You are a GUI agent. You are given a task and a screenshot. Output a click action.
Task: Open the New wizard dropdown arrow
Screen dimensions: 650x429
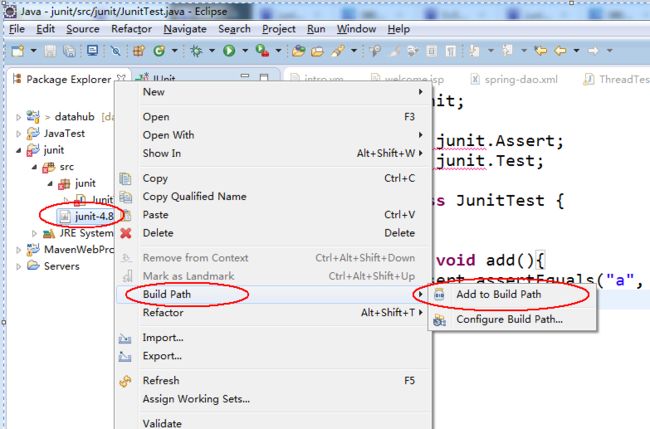33,51
